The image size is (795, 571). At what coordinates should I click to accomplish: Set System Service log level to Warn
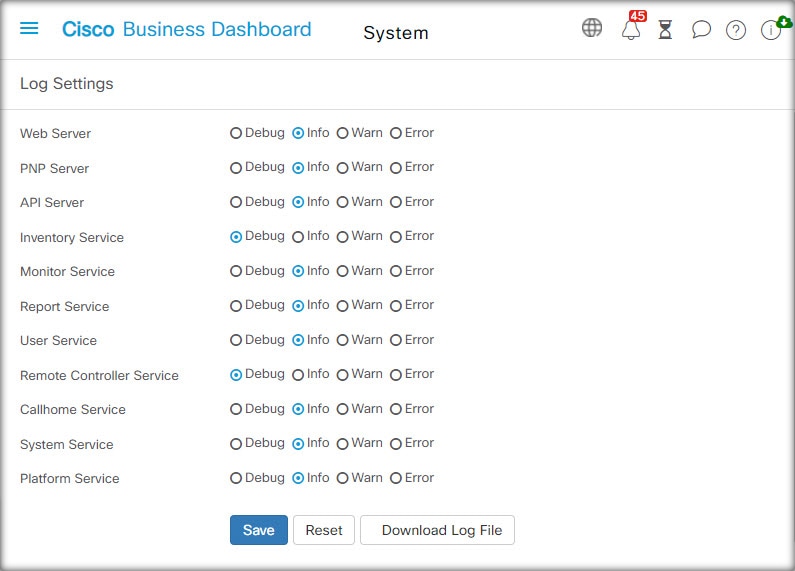tap(343, 443)
